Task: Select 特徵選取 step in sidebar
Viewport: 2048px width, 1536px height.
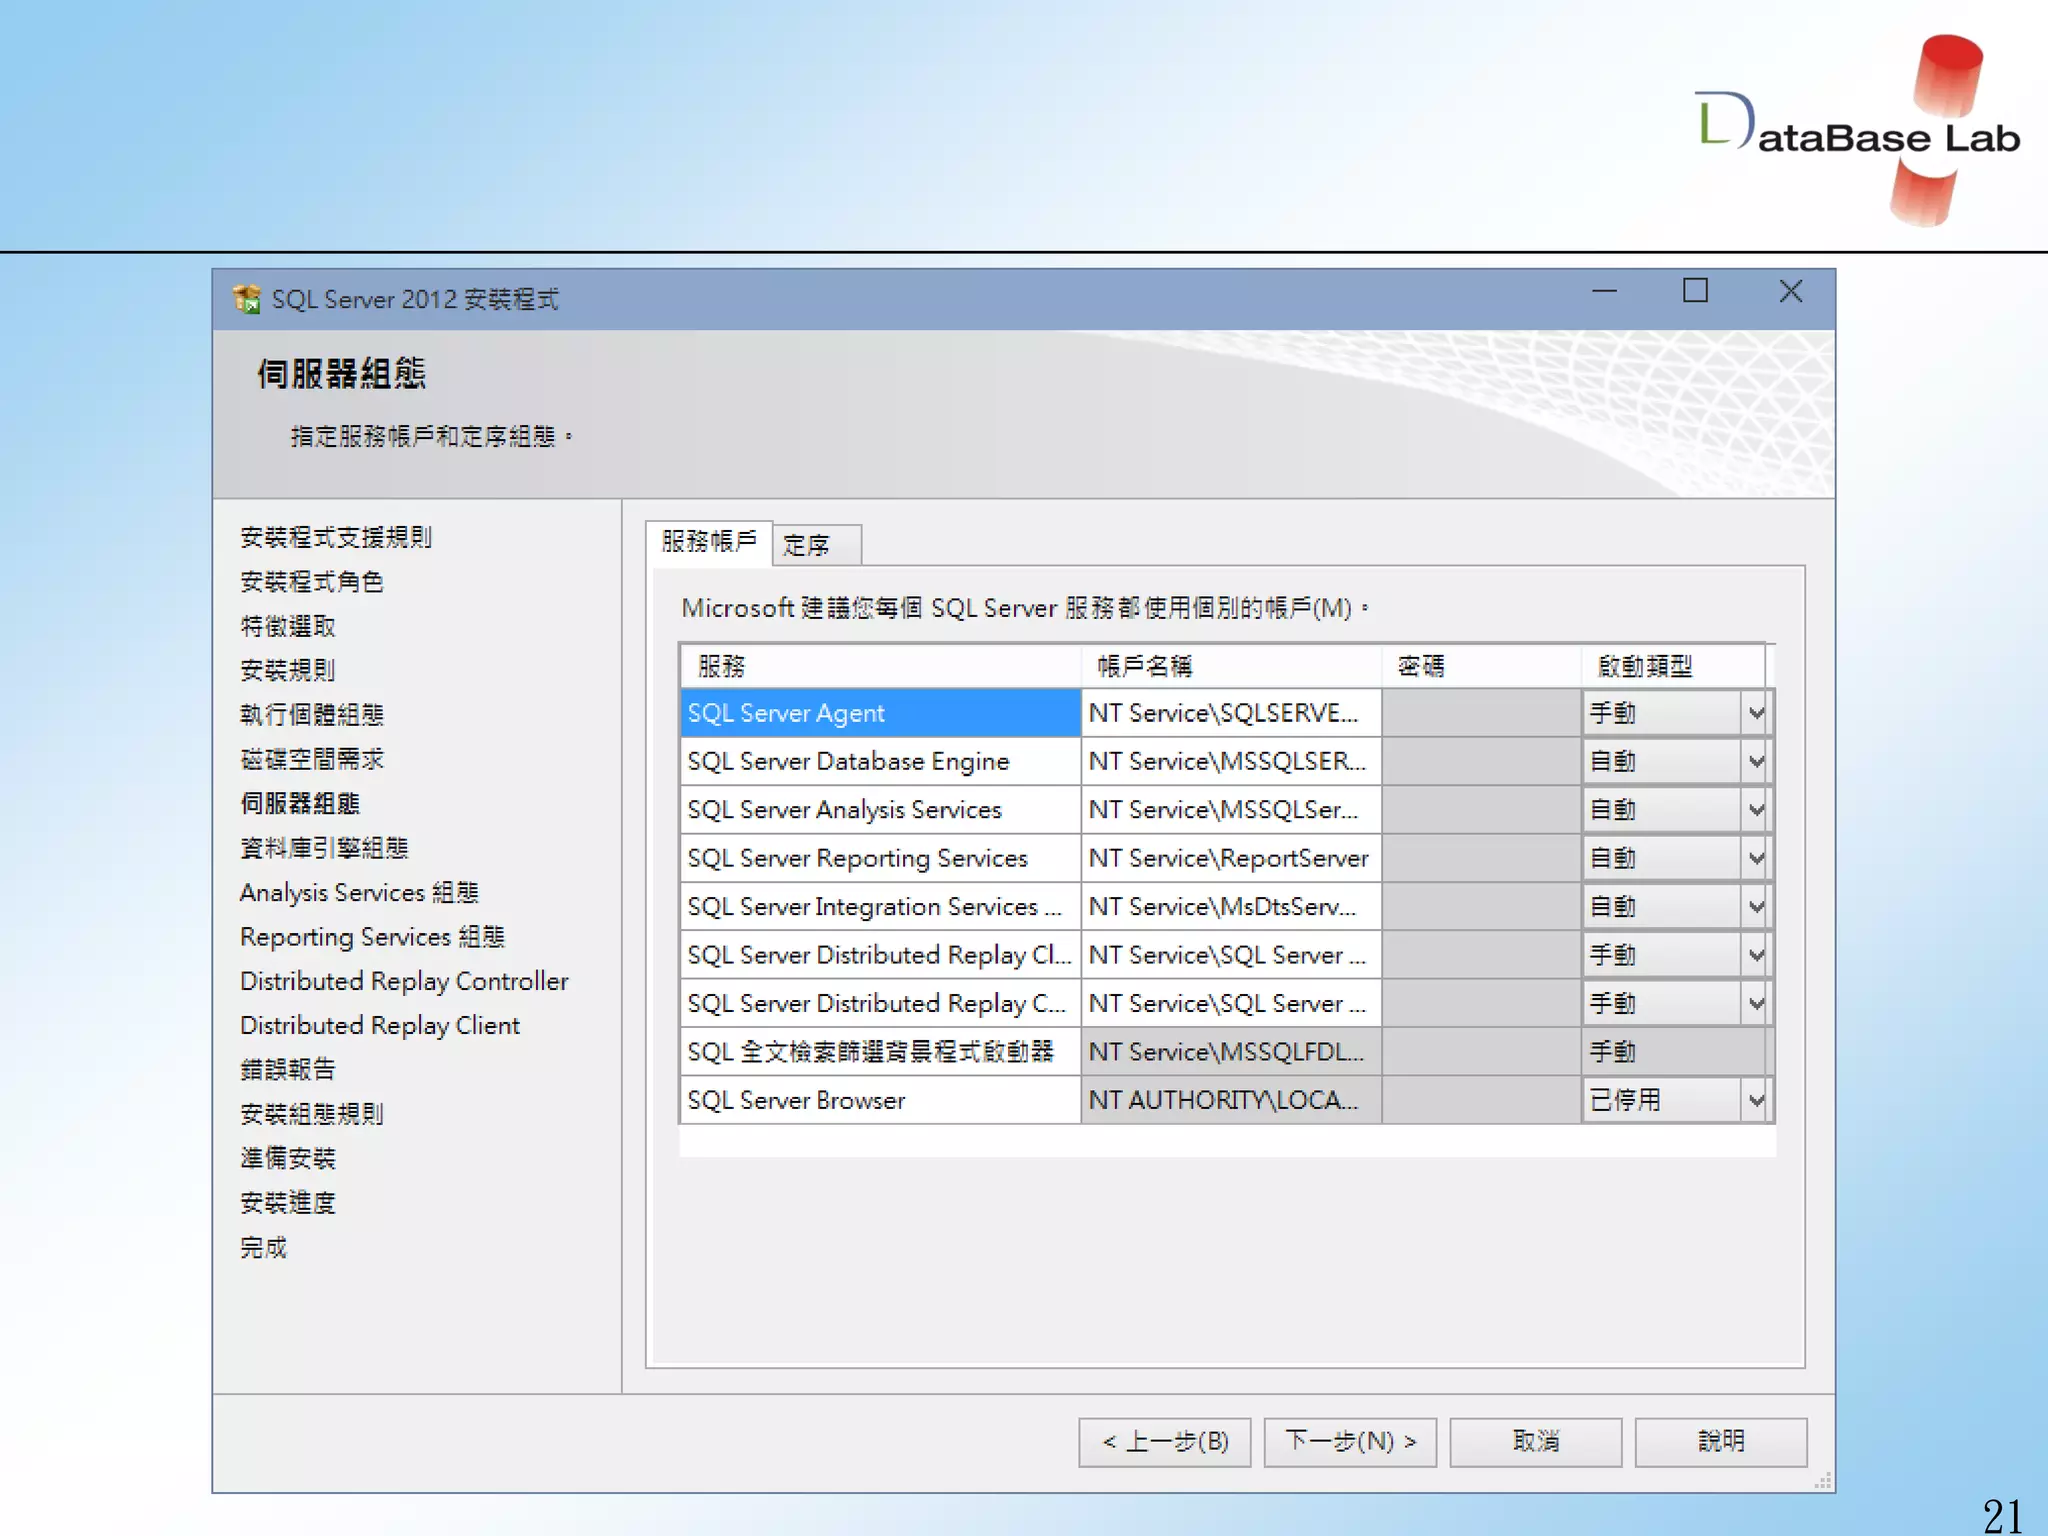Action: pos(288,627)
